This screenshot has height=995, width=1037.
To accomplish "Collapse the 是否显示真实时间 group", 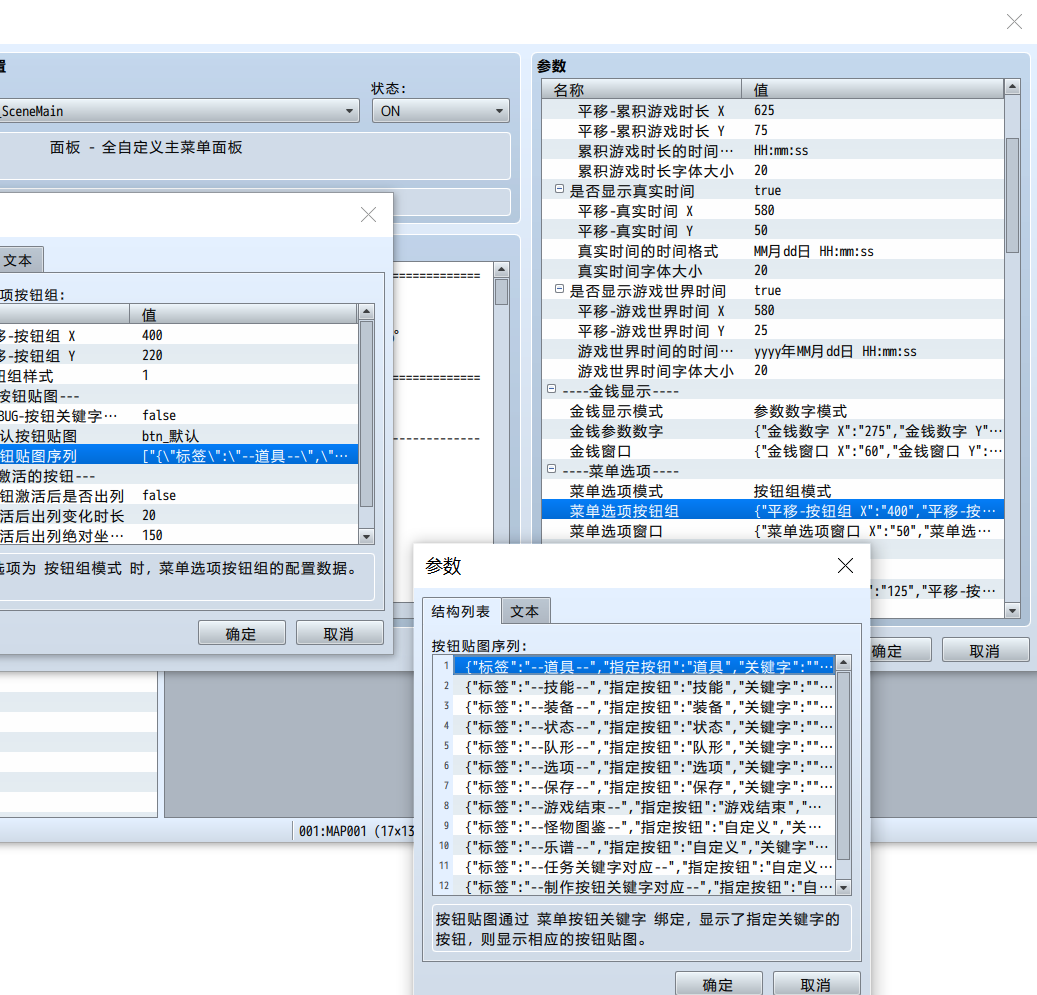I will click(x=559, y=190).
